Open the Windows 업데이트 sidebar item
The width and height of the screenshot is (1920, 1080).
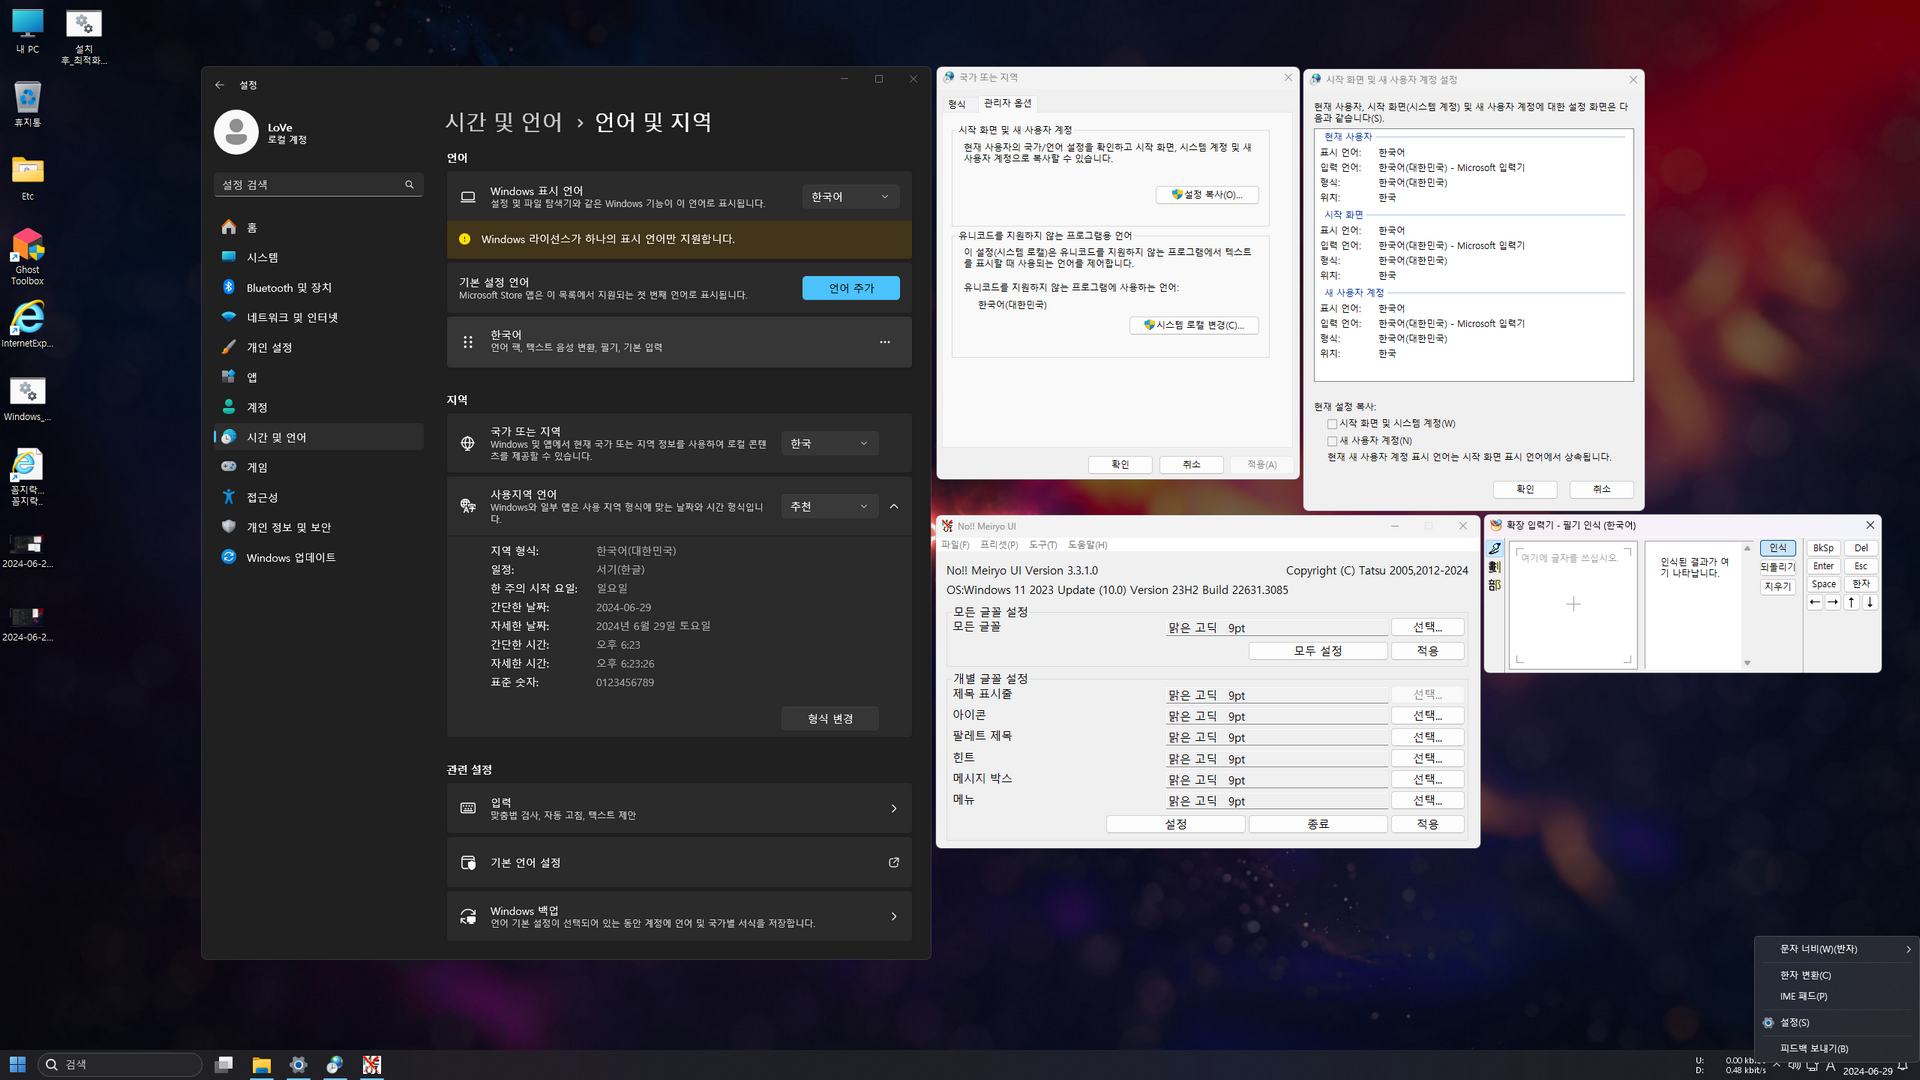(291, 558)
